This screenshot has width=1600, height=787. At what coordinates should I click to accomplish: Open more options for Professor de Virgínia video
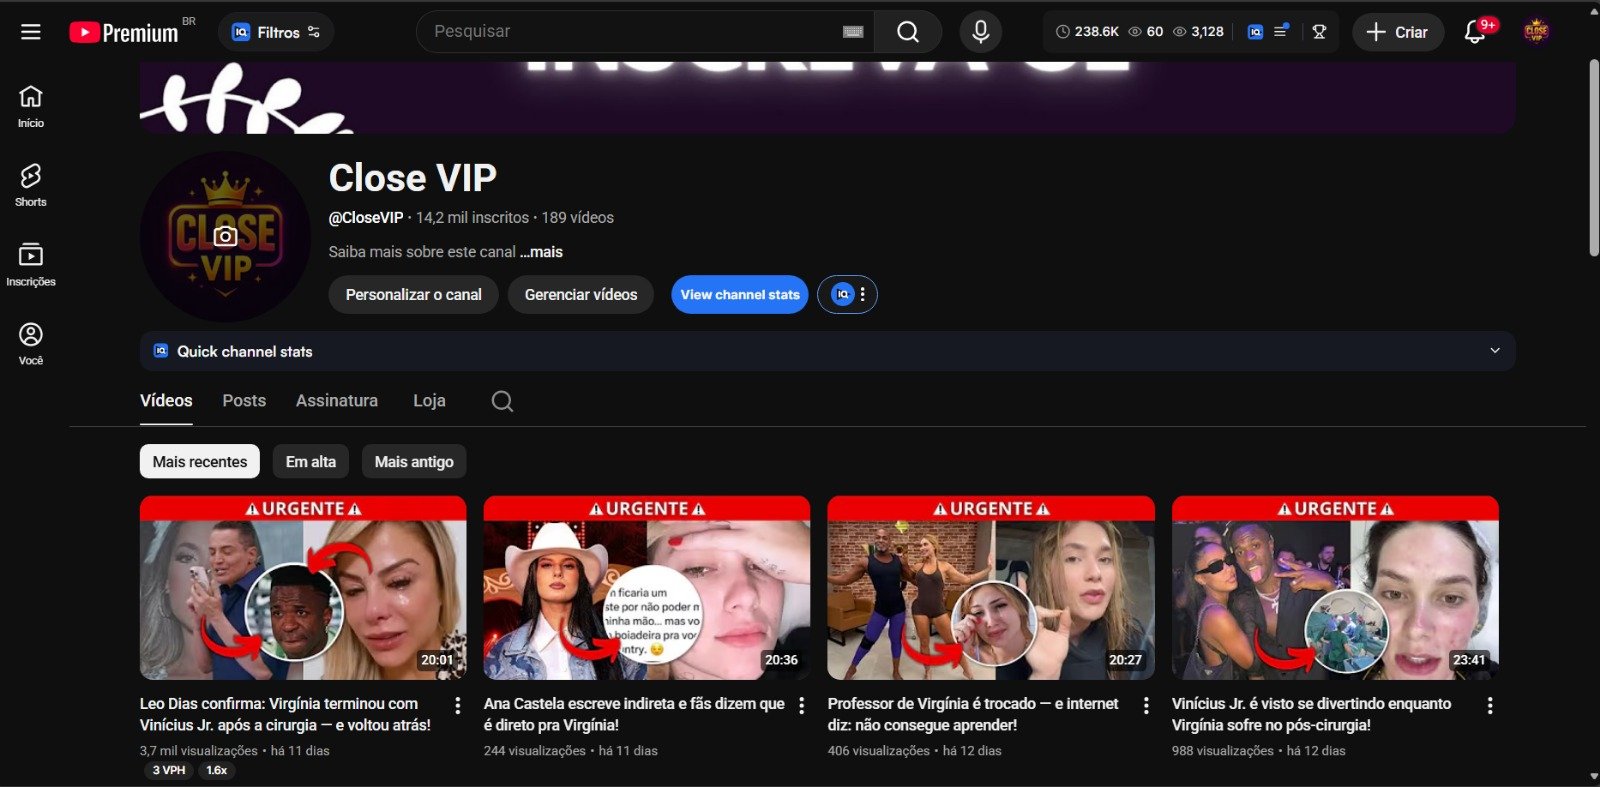(1146, 705)
